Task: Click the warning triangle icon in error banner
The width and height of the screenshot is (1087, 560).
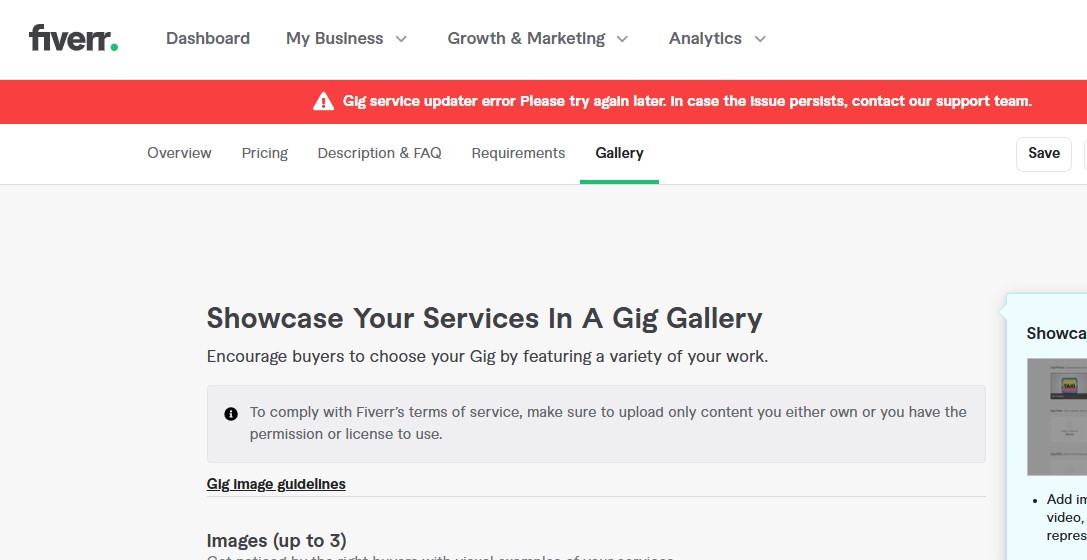Action: click(x=323, y=102)
